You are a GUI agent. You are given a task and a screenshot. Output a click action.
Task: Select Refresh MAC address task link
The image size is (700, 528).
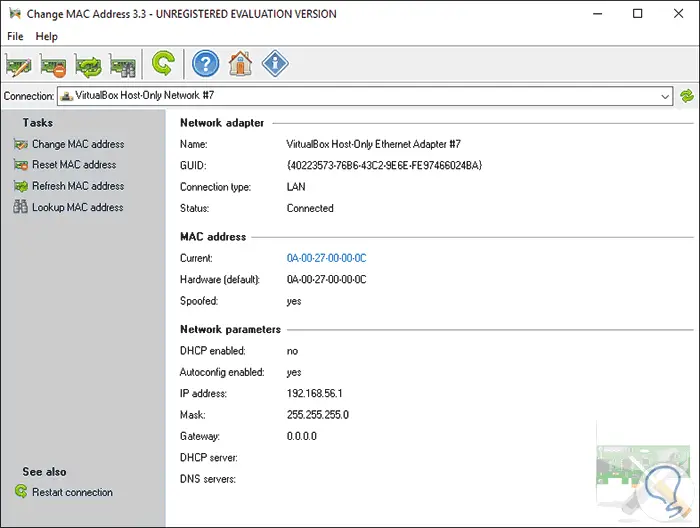pyautogui.click(x=77, y=186)
